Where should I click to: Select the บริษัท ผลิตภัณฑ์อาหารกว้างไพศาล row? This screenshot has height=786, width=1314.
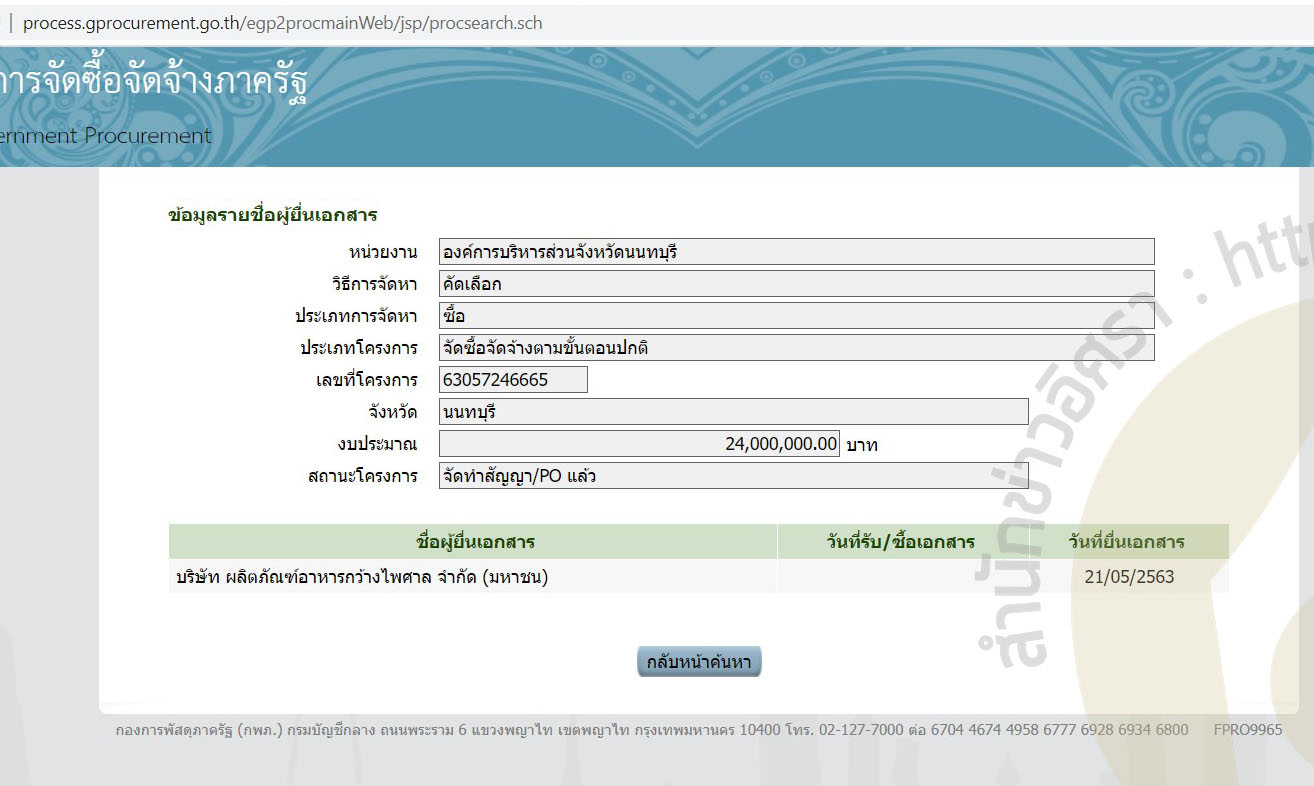pyautogui.click(x=362, y=577)
